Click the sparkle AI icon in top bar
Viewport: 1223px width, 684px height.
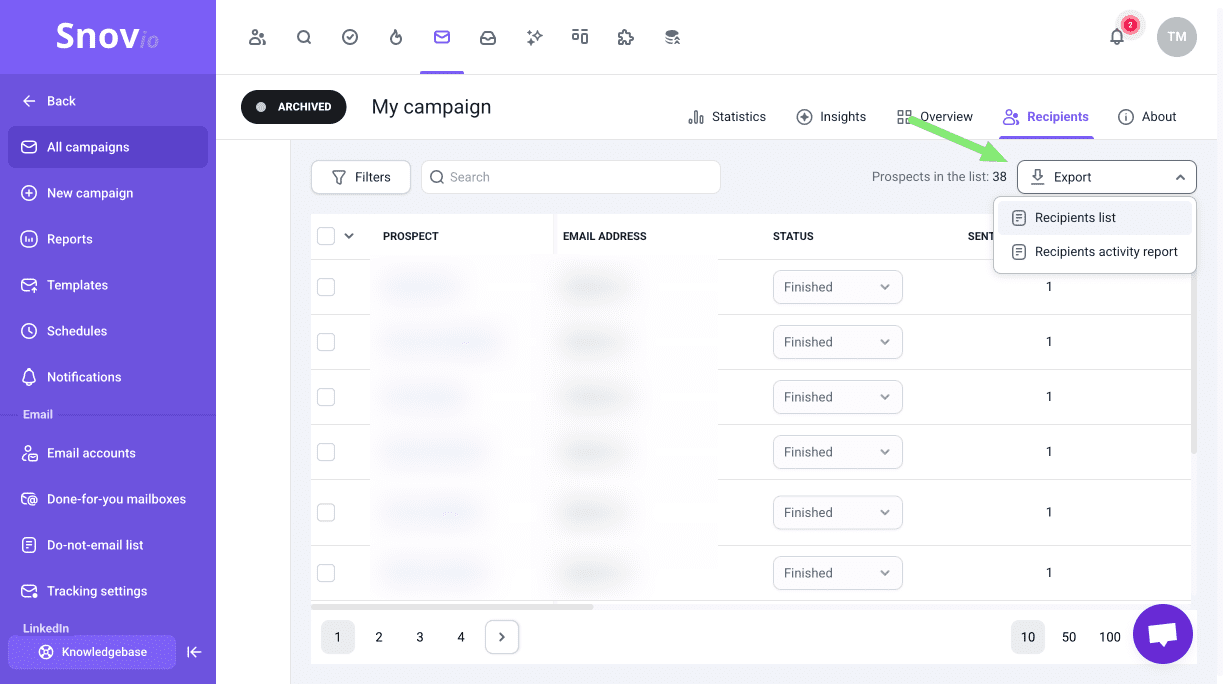pyautogui.click(x=535, y=37)
